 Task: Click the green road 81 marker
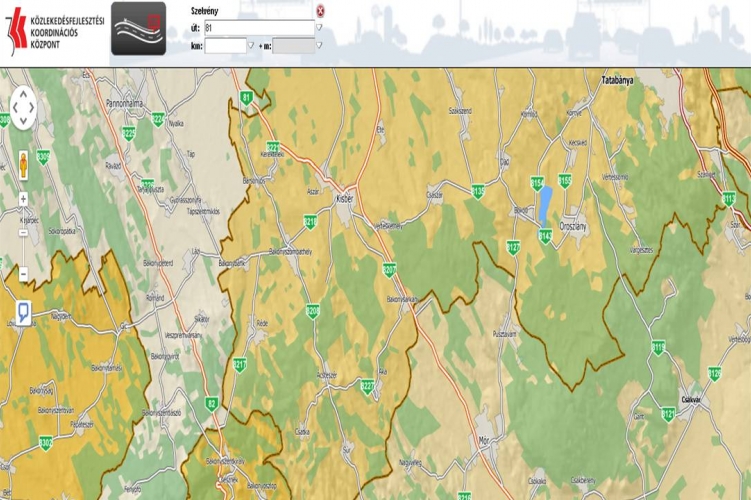246,98
